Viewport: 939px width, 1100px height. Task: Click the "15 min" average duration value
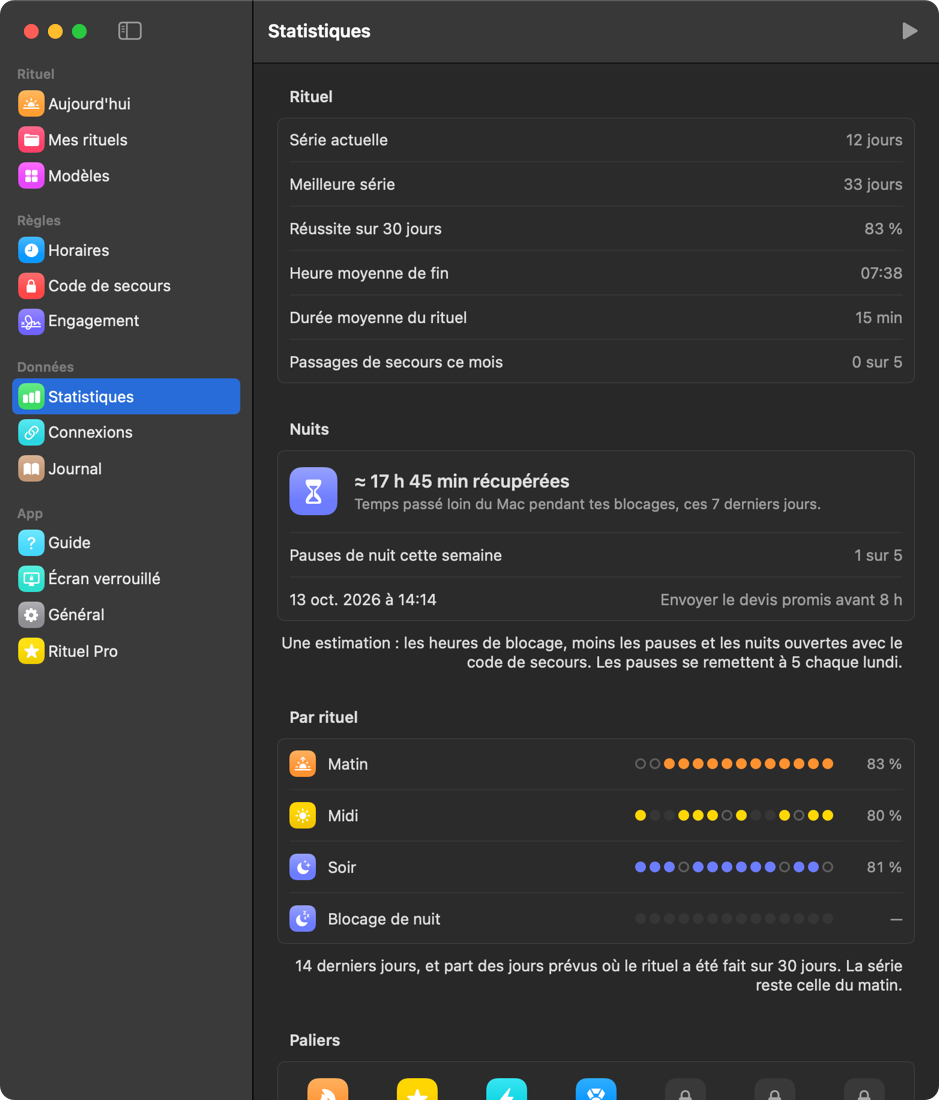879,318
